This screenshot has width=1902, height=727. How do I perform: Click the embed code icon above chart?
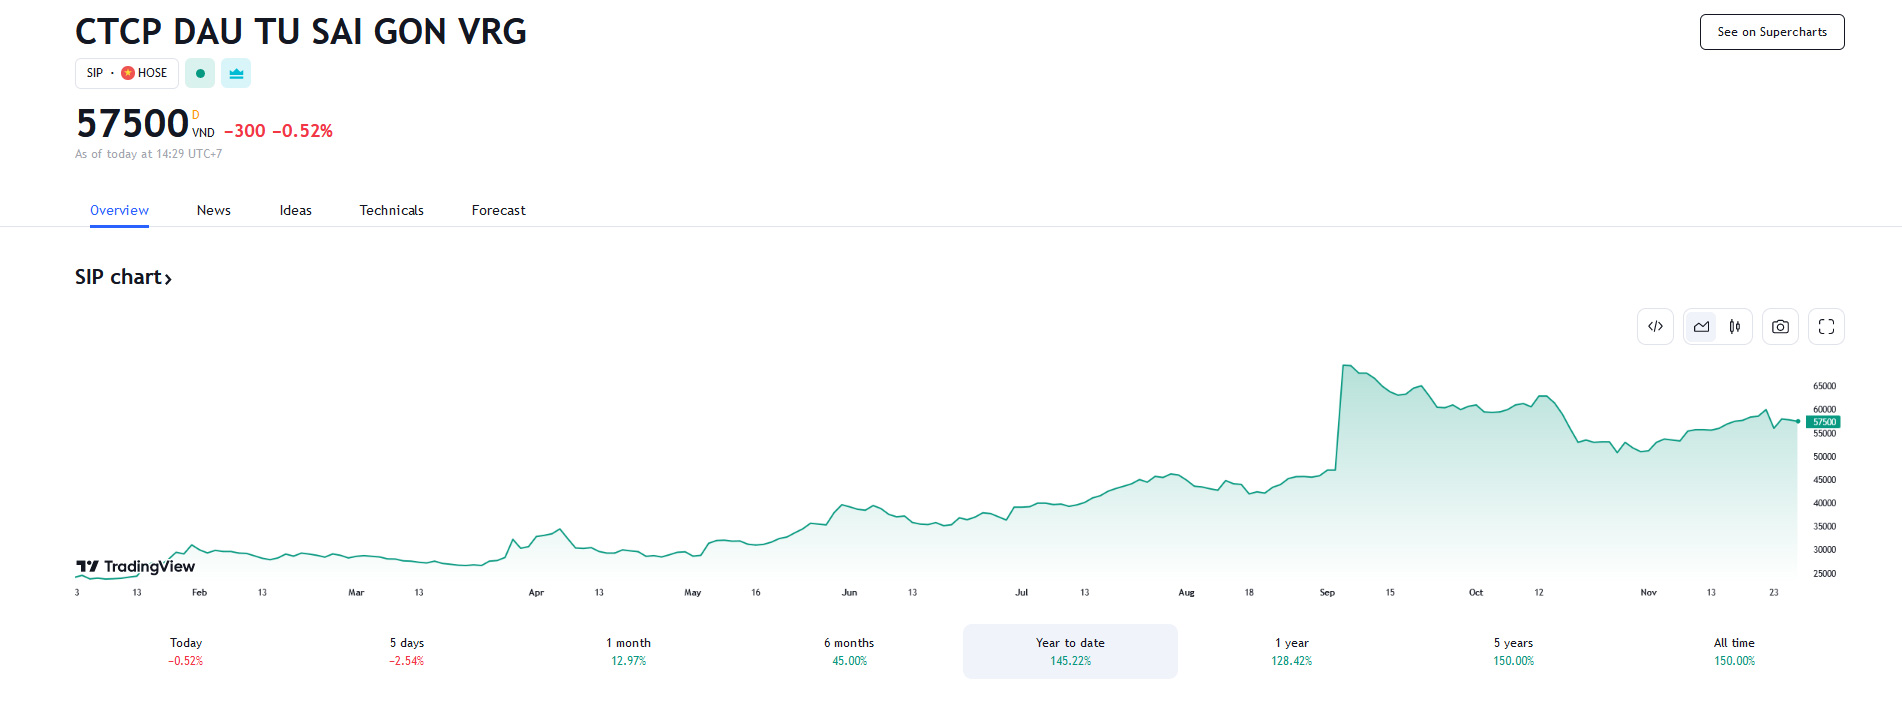(1655, 327)
